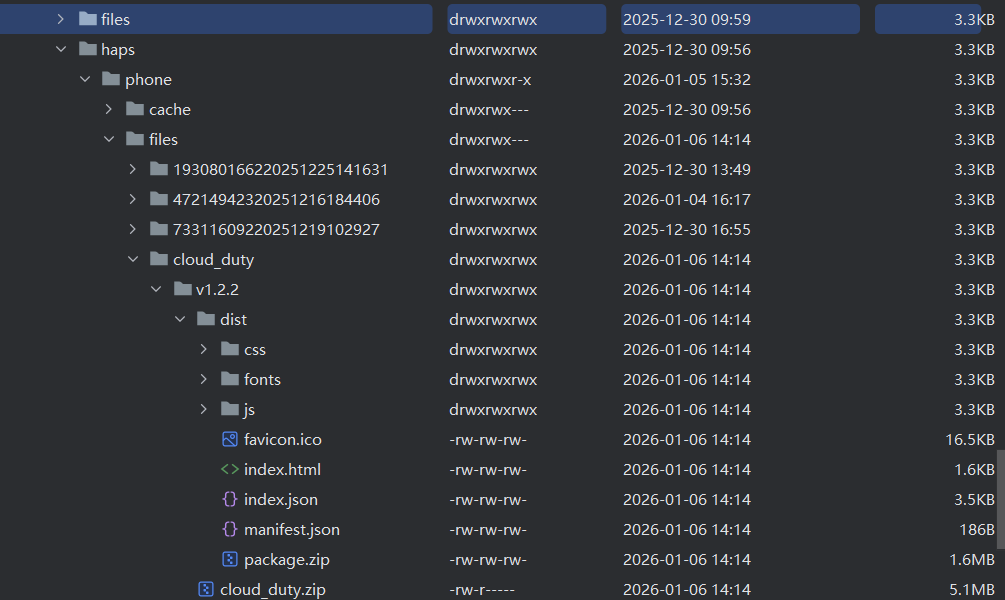The width and height of the screenshot is (1005, 600).
Task: Expand the fonts folder
Action: point(204,379)
